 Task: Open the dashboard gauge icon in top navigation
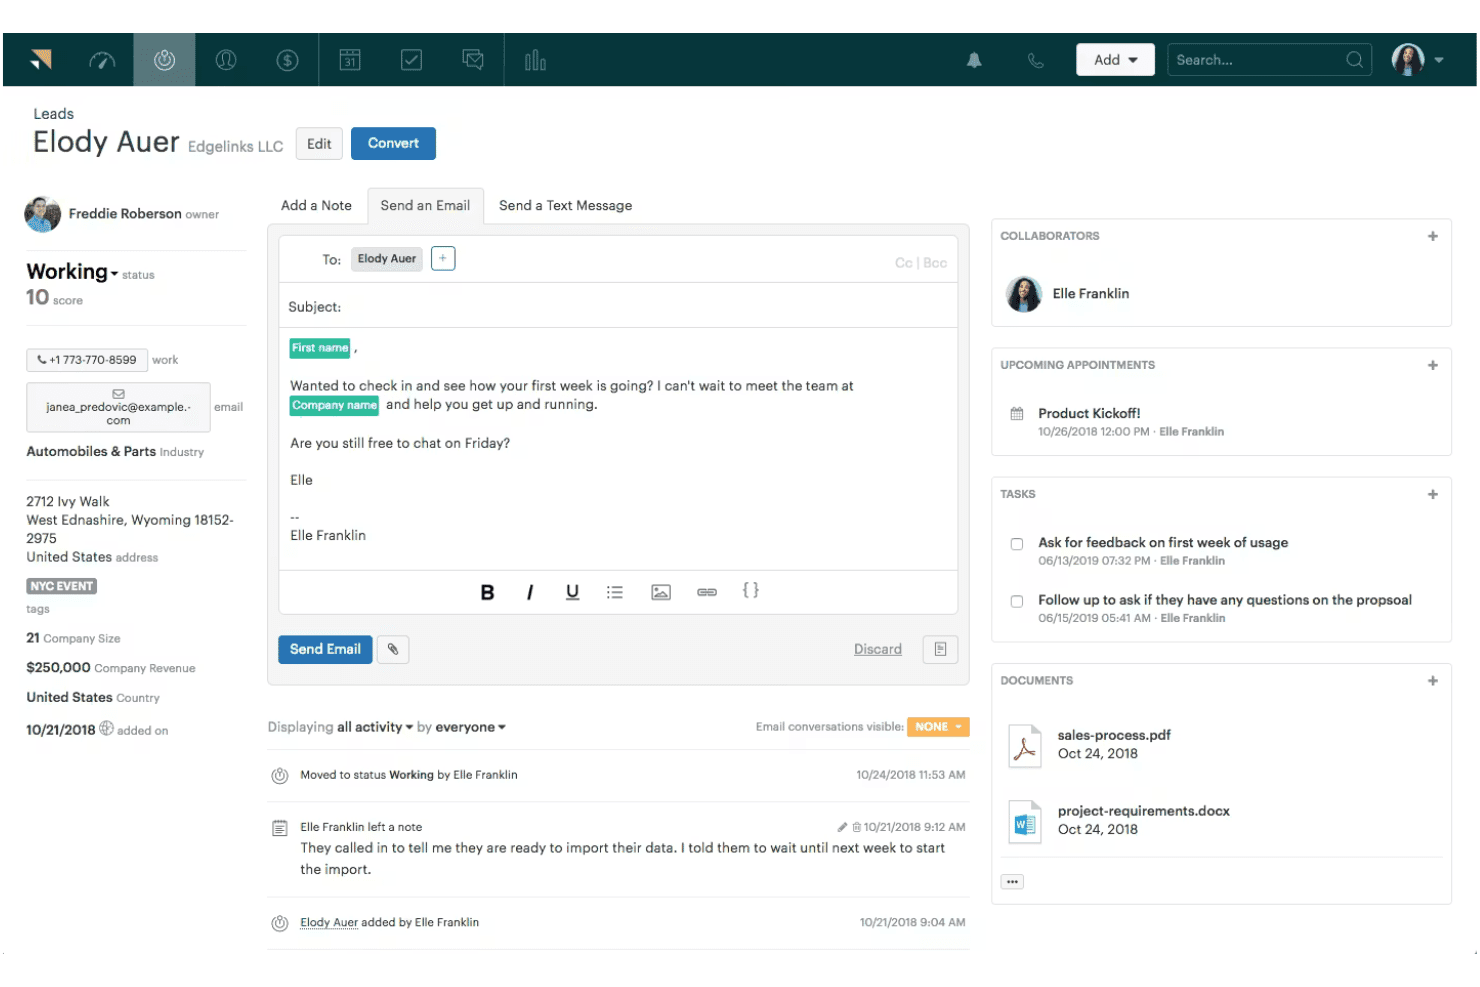click(102, 60)
